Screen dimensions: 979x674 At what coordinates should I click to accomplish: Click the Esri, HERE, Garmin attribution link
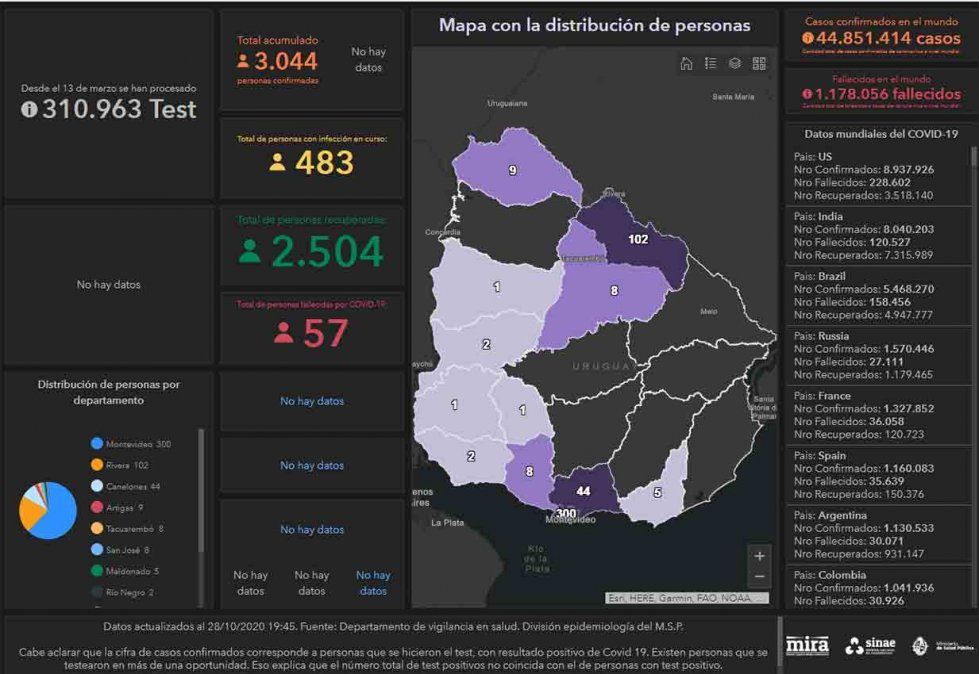click(x=685, y=598)
